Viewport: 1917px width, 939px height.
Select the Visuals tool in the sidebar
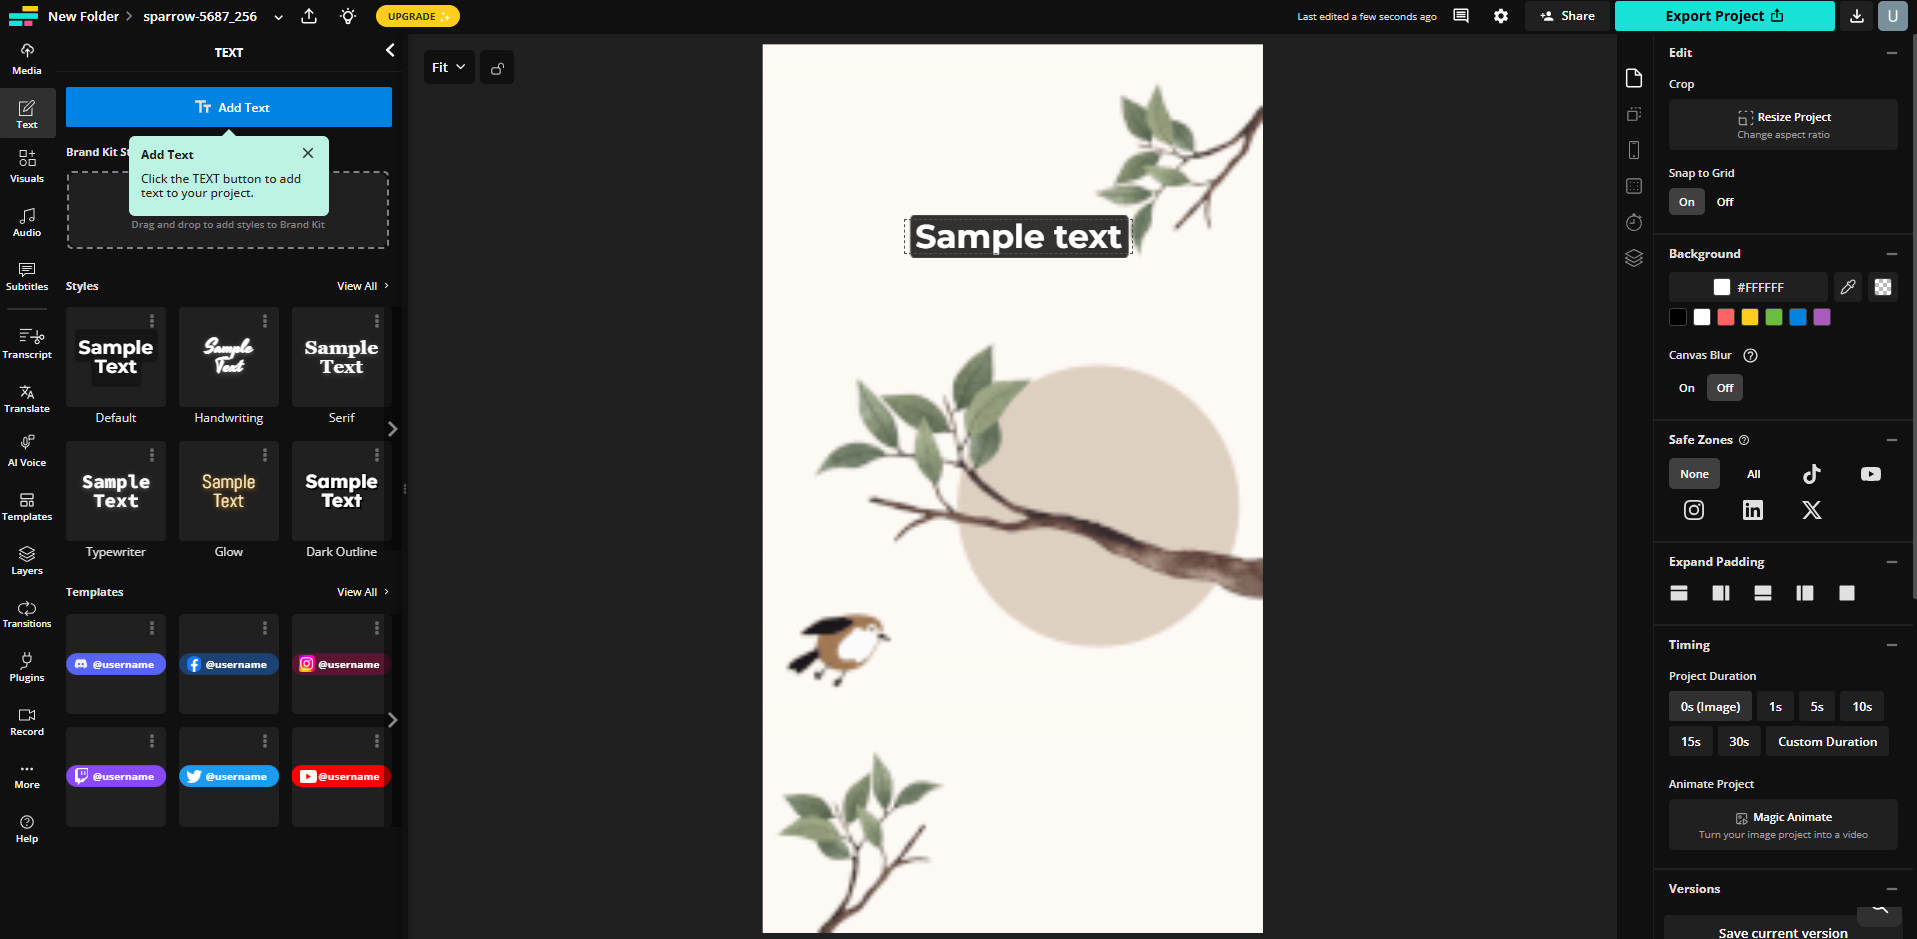(x=25, y=165)
